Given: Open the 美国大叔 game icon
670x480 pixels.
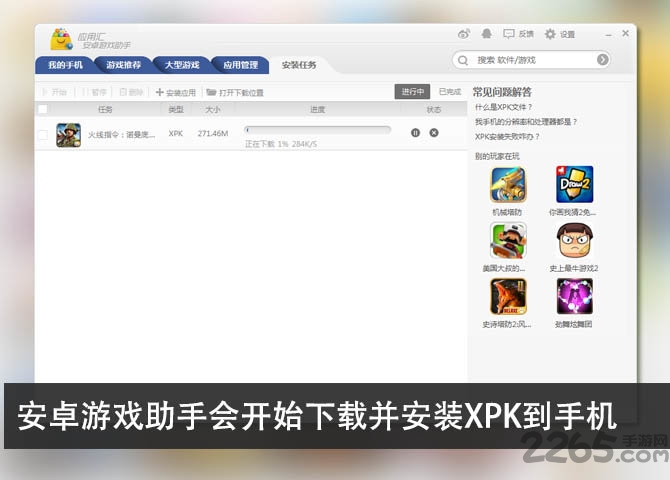Looking at the screenshot, I should click(508, 241).
